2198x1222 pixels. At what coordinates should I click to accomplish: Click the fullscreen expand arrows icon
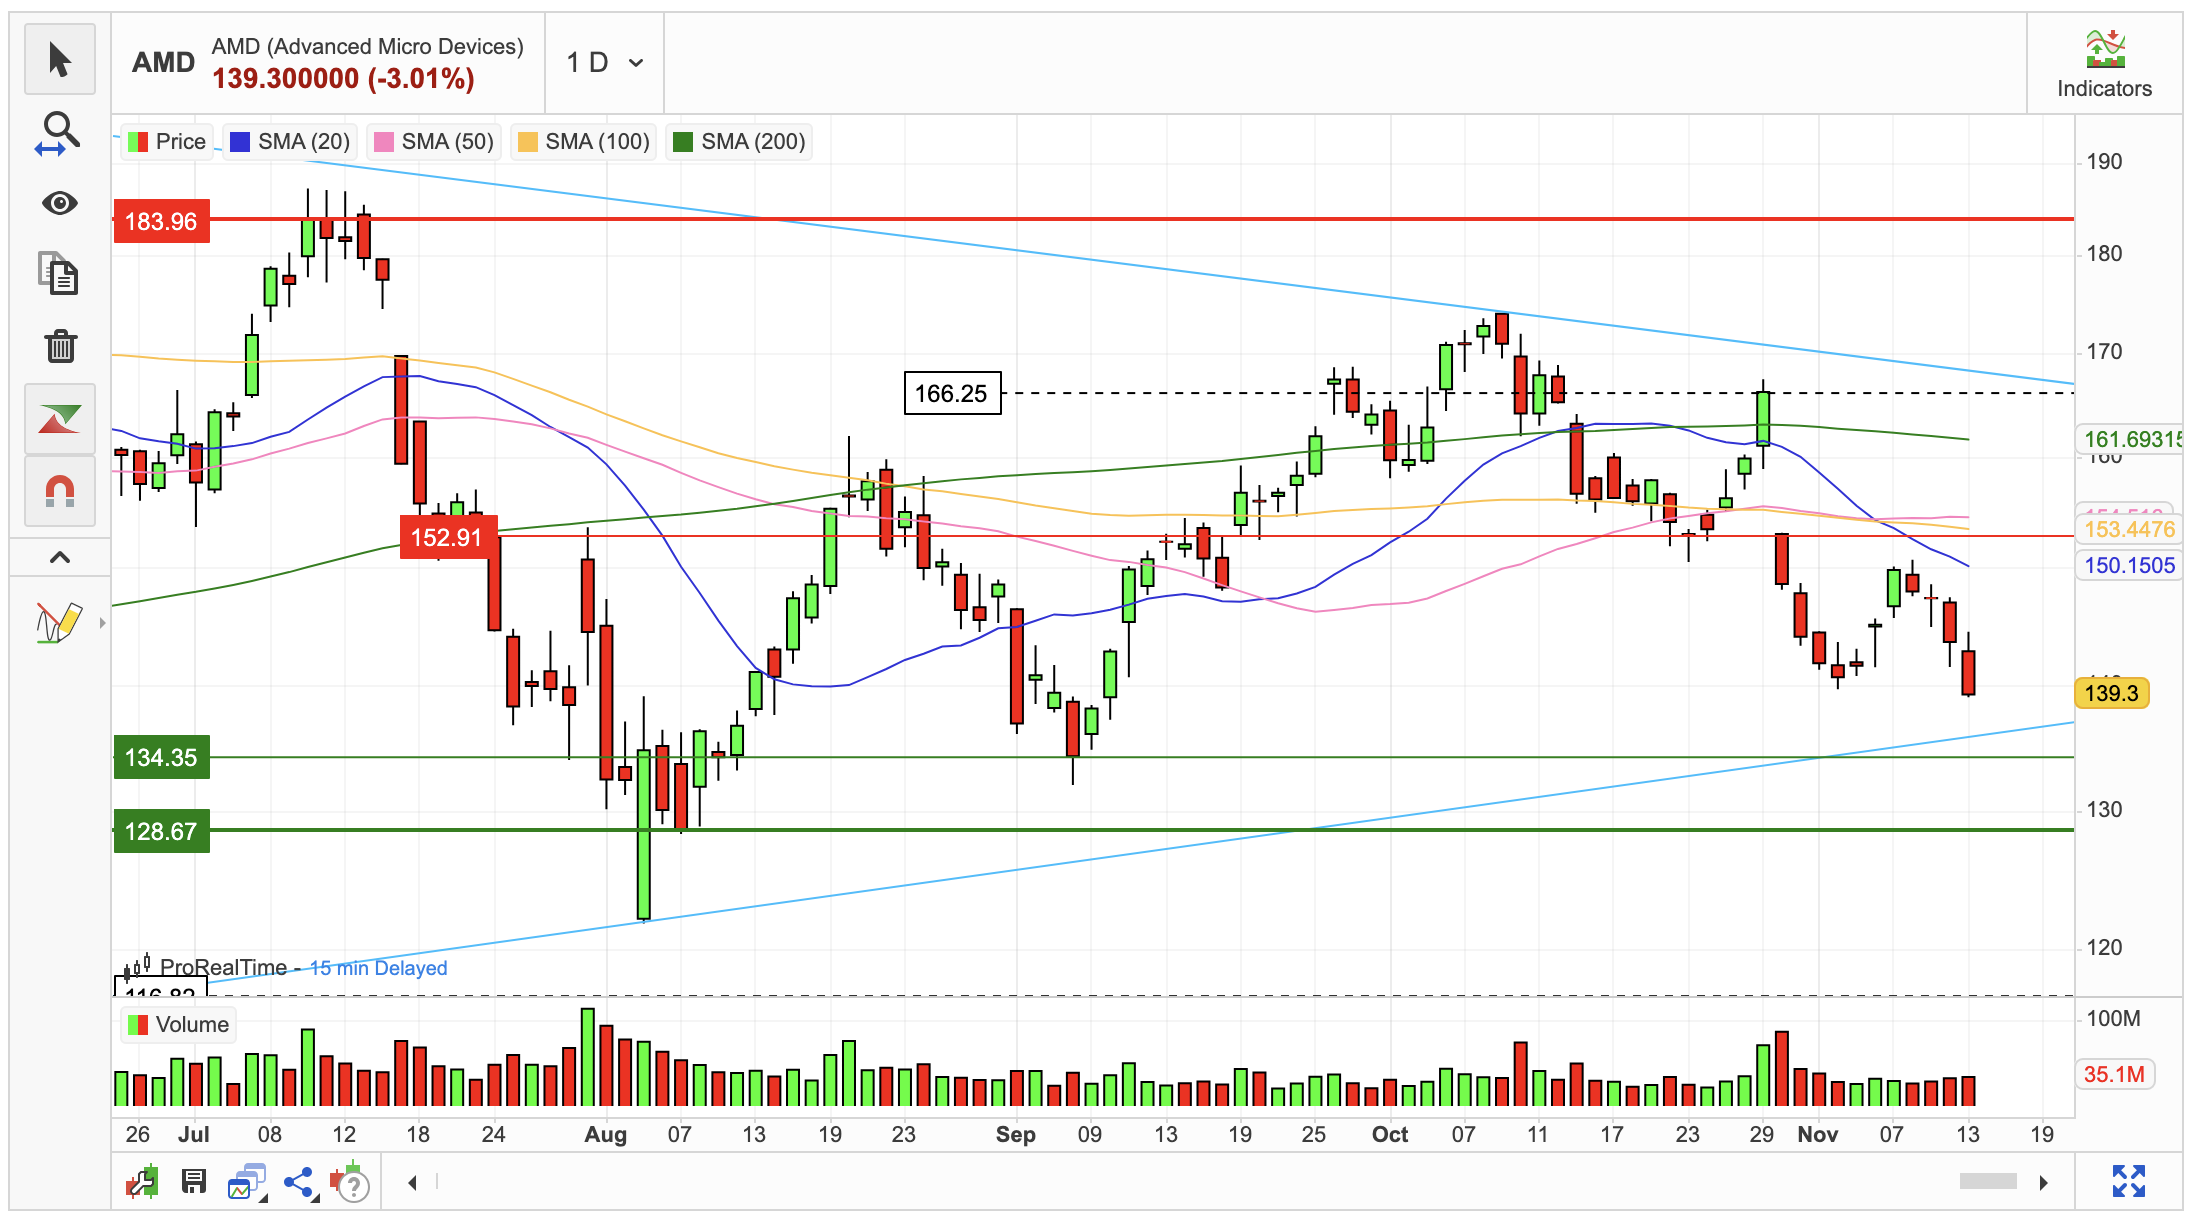2128,1181
